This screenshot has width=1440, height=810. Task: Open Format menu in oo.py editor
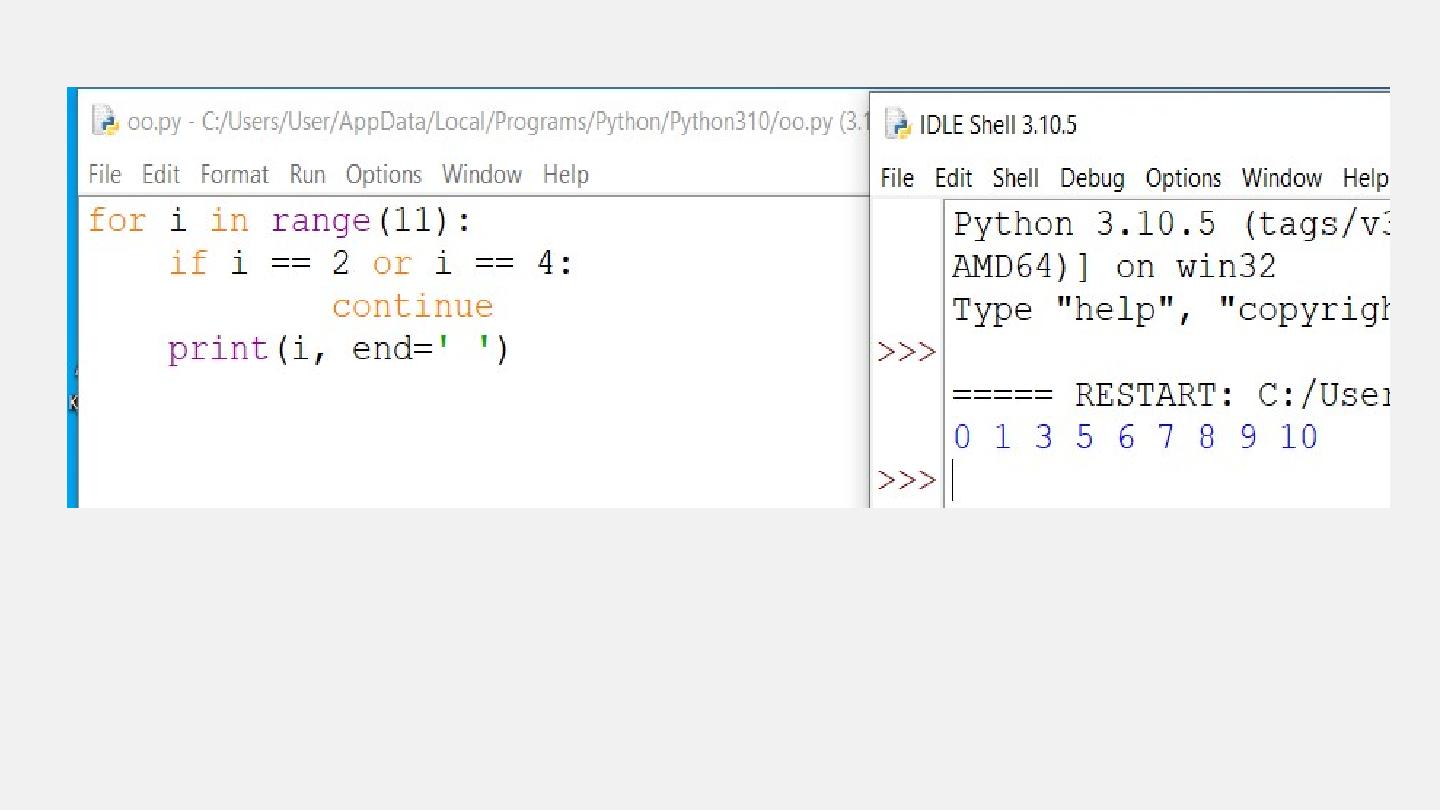[x=235, y=174]
